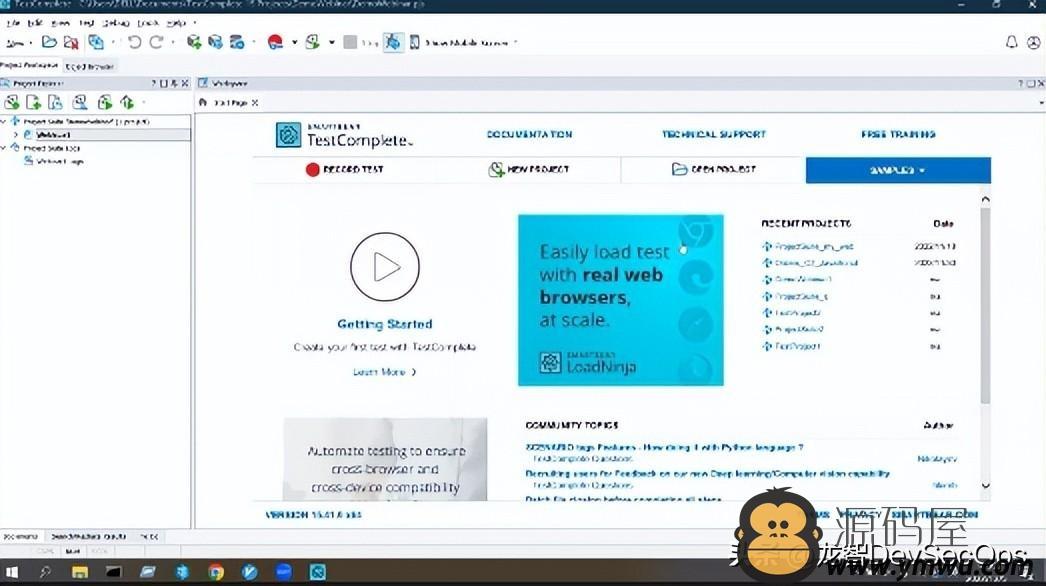This screenshot has width=1046, height=586.
Task: Click the Save All toolbar icon
Action: point(97,43)
